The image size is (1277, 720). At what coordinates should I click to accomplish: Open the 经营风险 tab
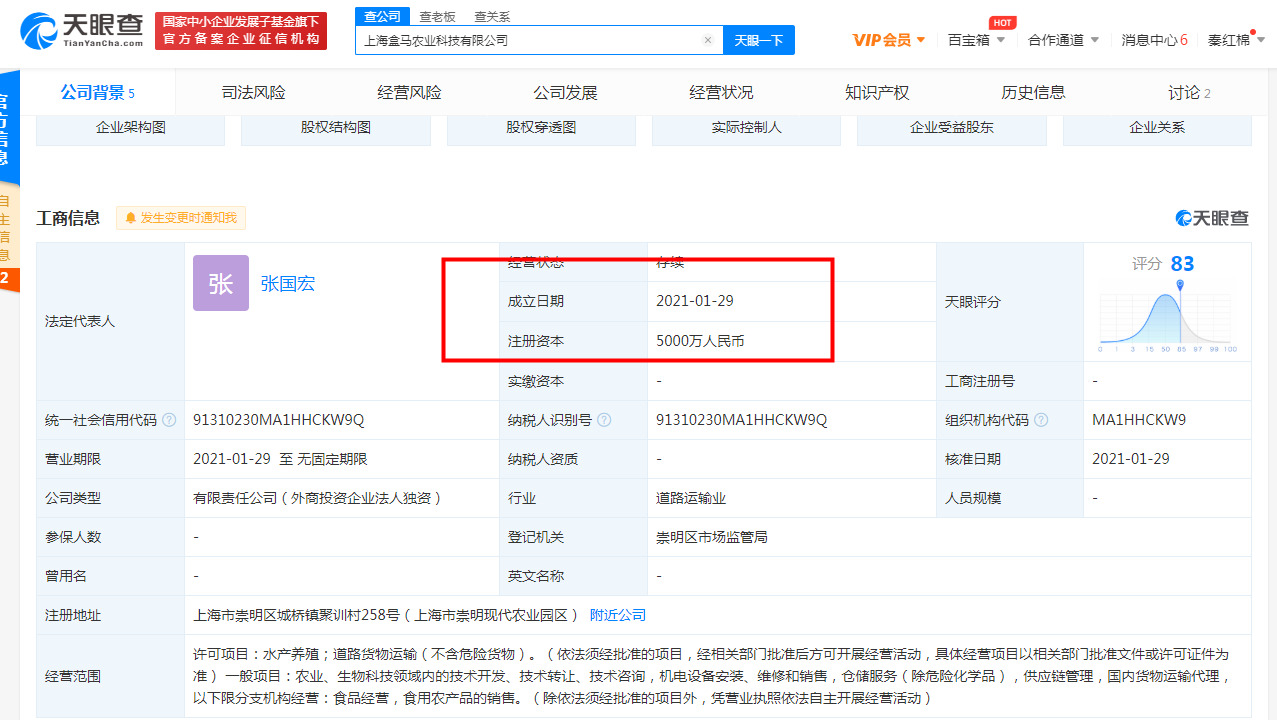[409, 93]
